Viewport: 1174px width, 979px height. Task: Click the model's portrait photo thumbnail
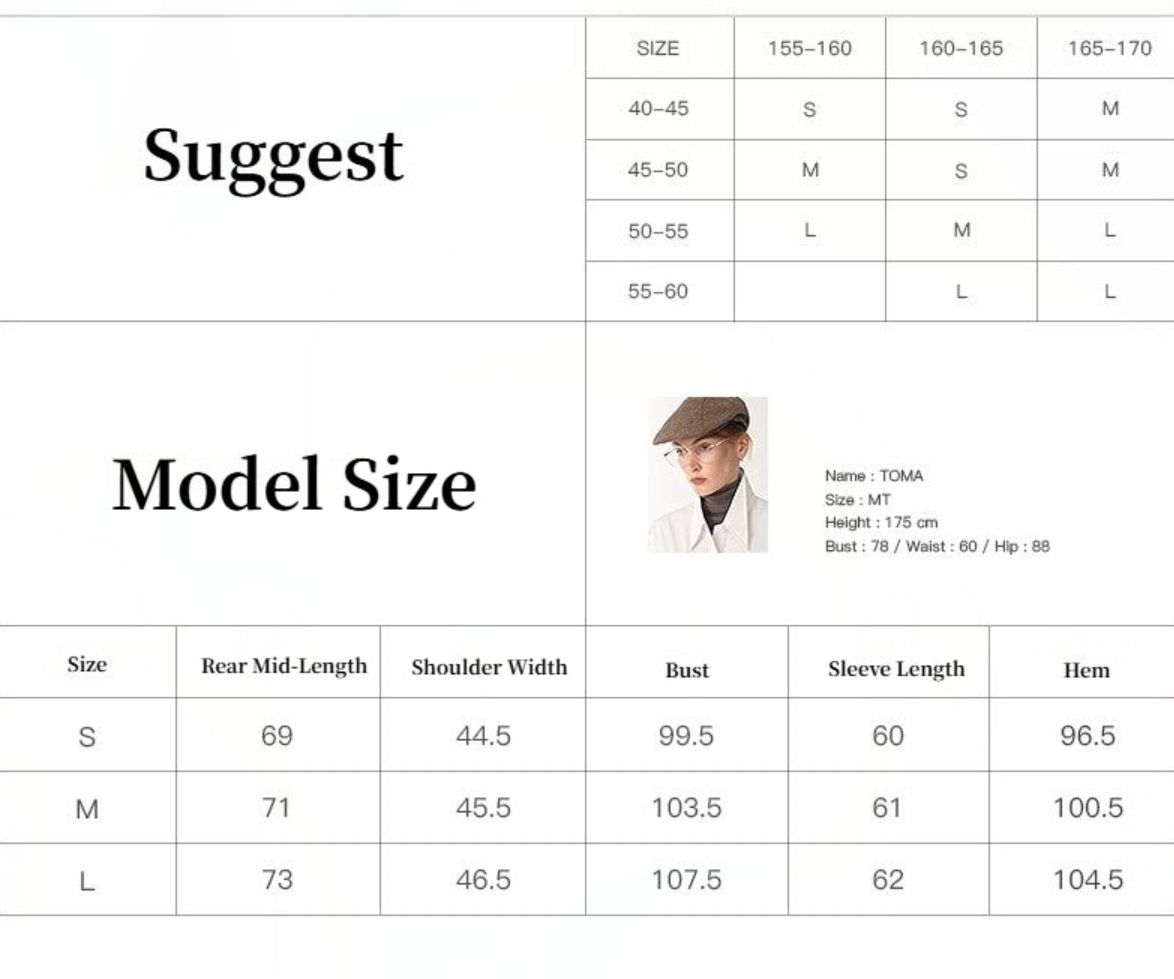(708, 474)
